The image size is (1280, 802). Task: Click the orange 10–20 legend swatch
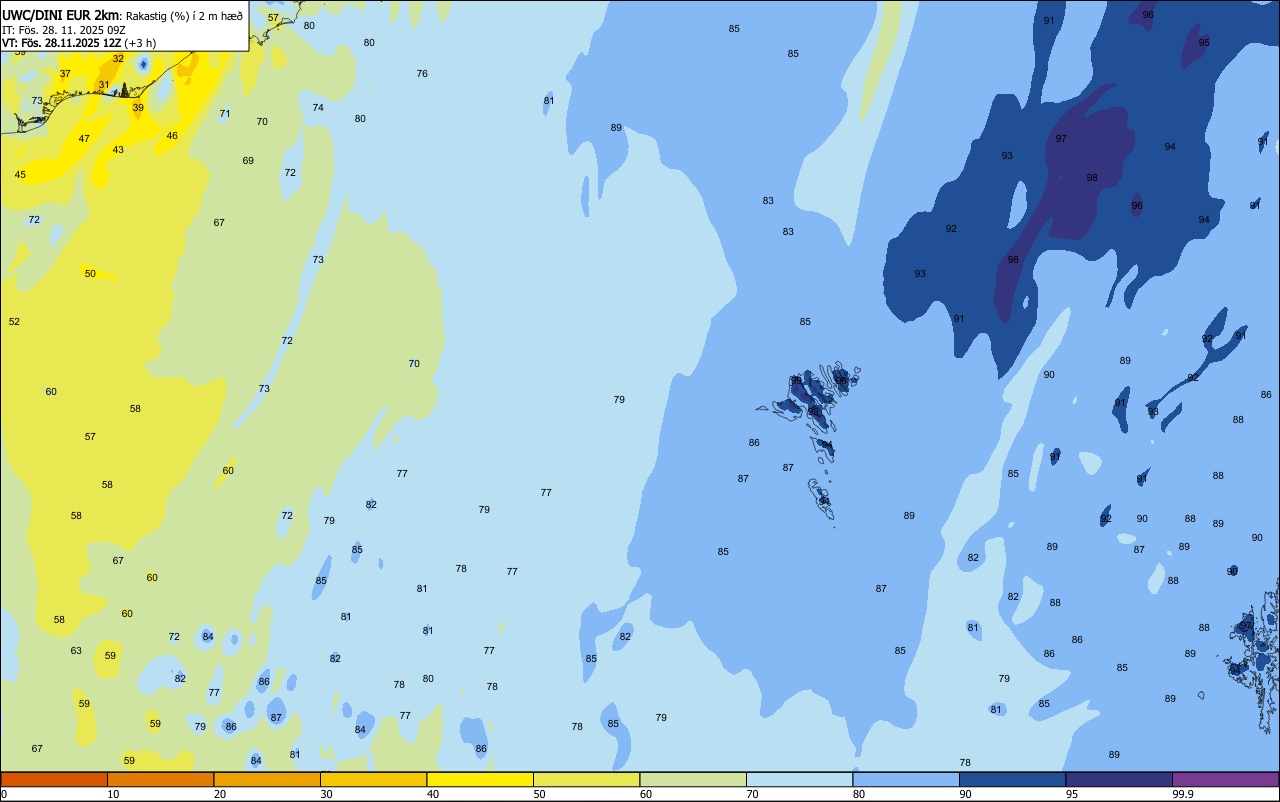coord(160,779)
